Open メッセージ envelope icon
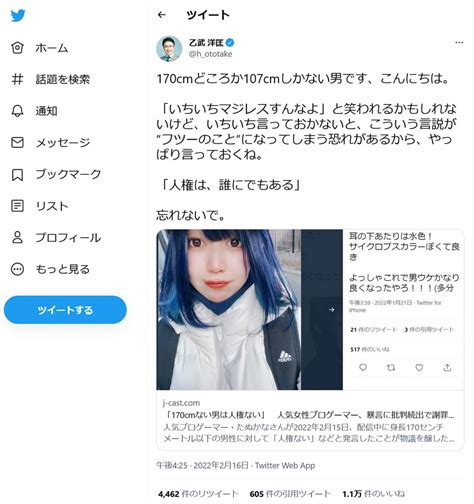The width and height of the screenshot is (474, 504). pyautogui.click(x=17, y=142)
